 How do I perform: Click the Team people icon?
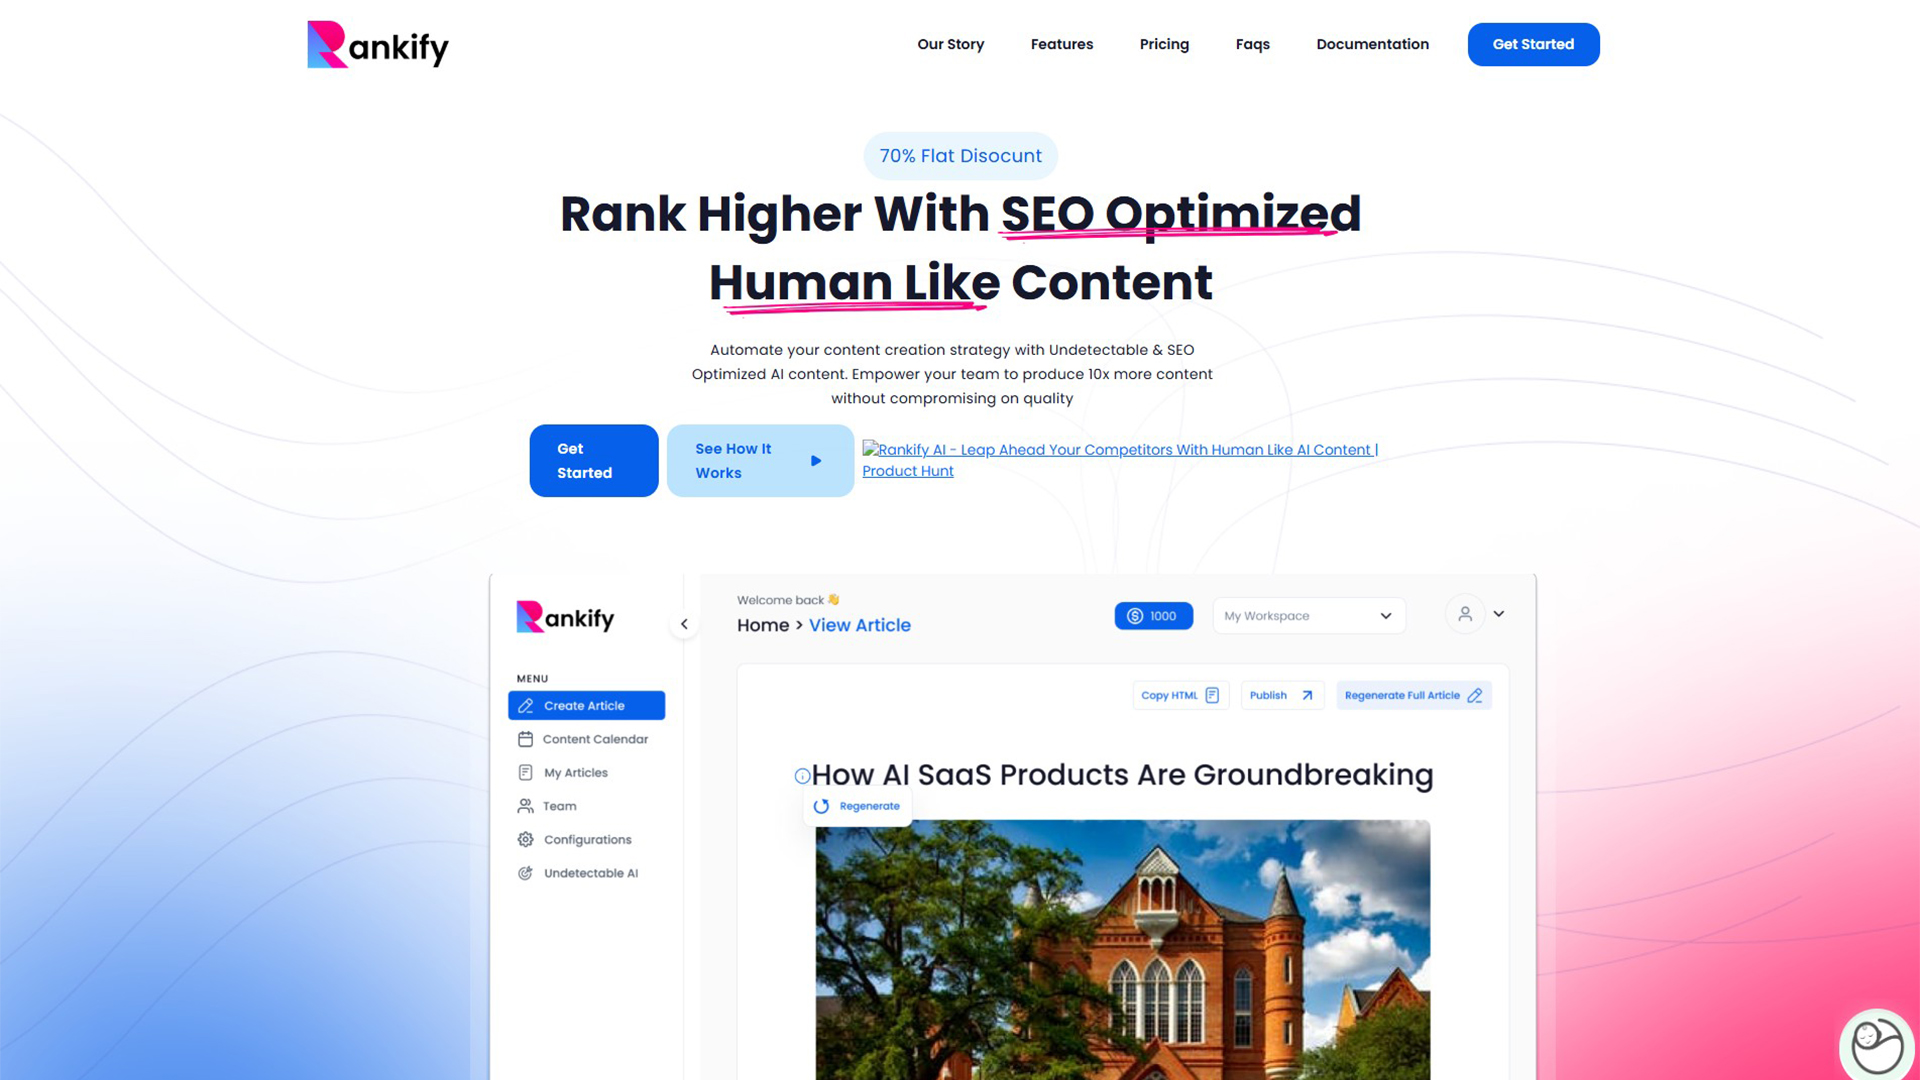[525, 806]
